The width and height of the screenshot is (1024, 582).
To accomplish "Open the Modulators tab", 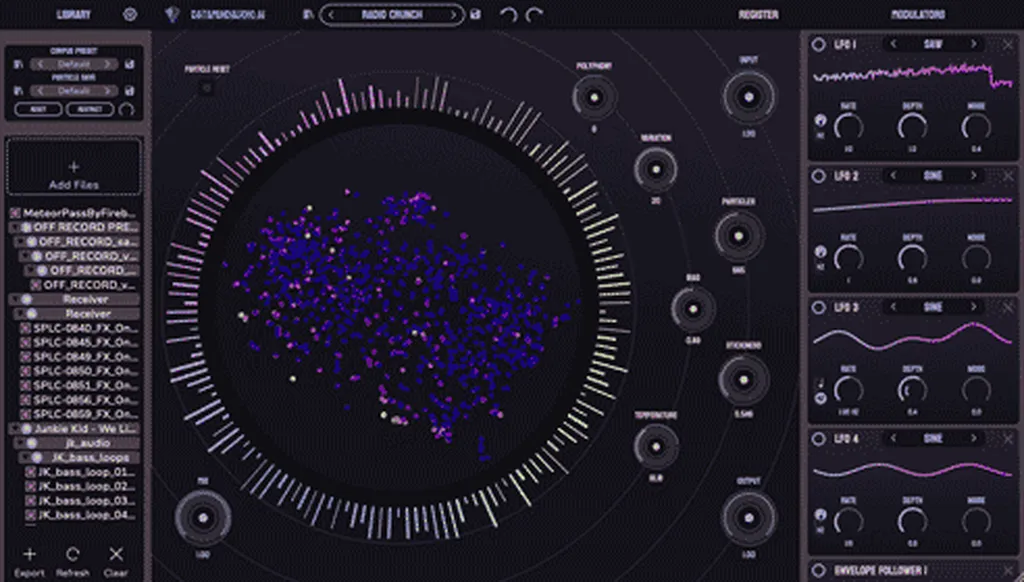I will coord(917,15).
